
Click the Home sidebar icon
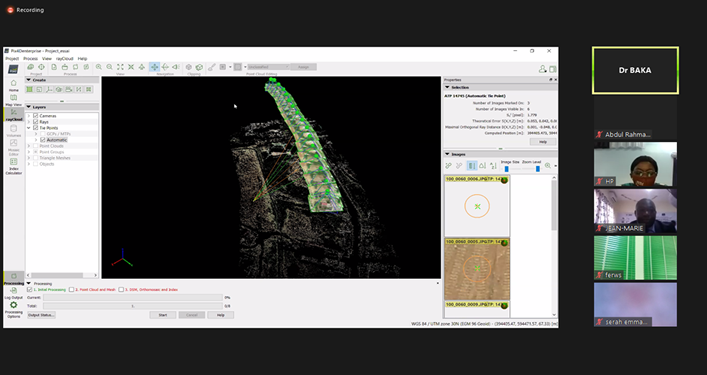pos(14,85)
